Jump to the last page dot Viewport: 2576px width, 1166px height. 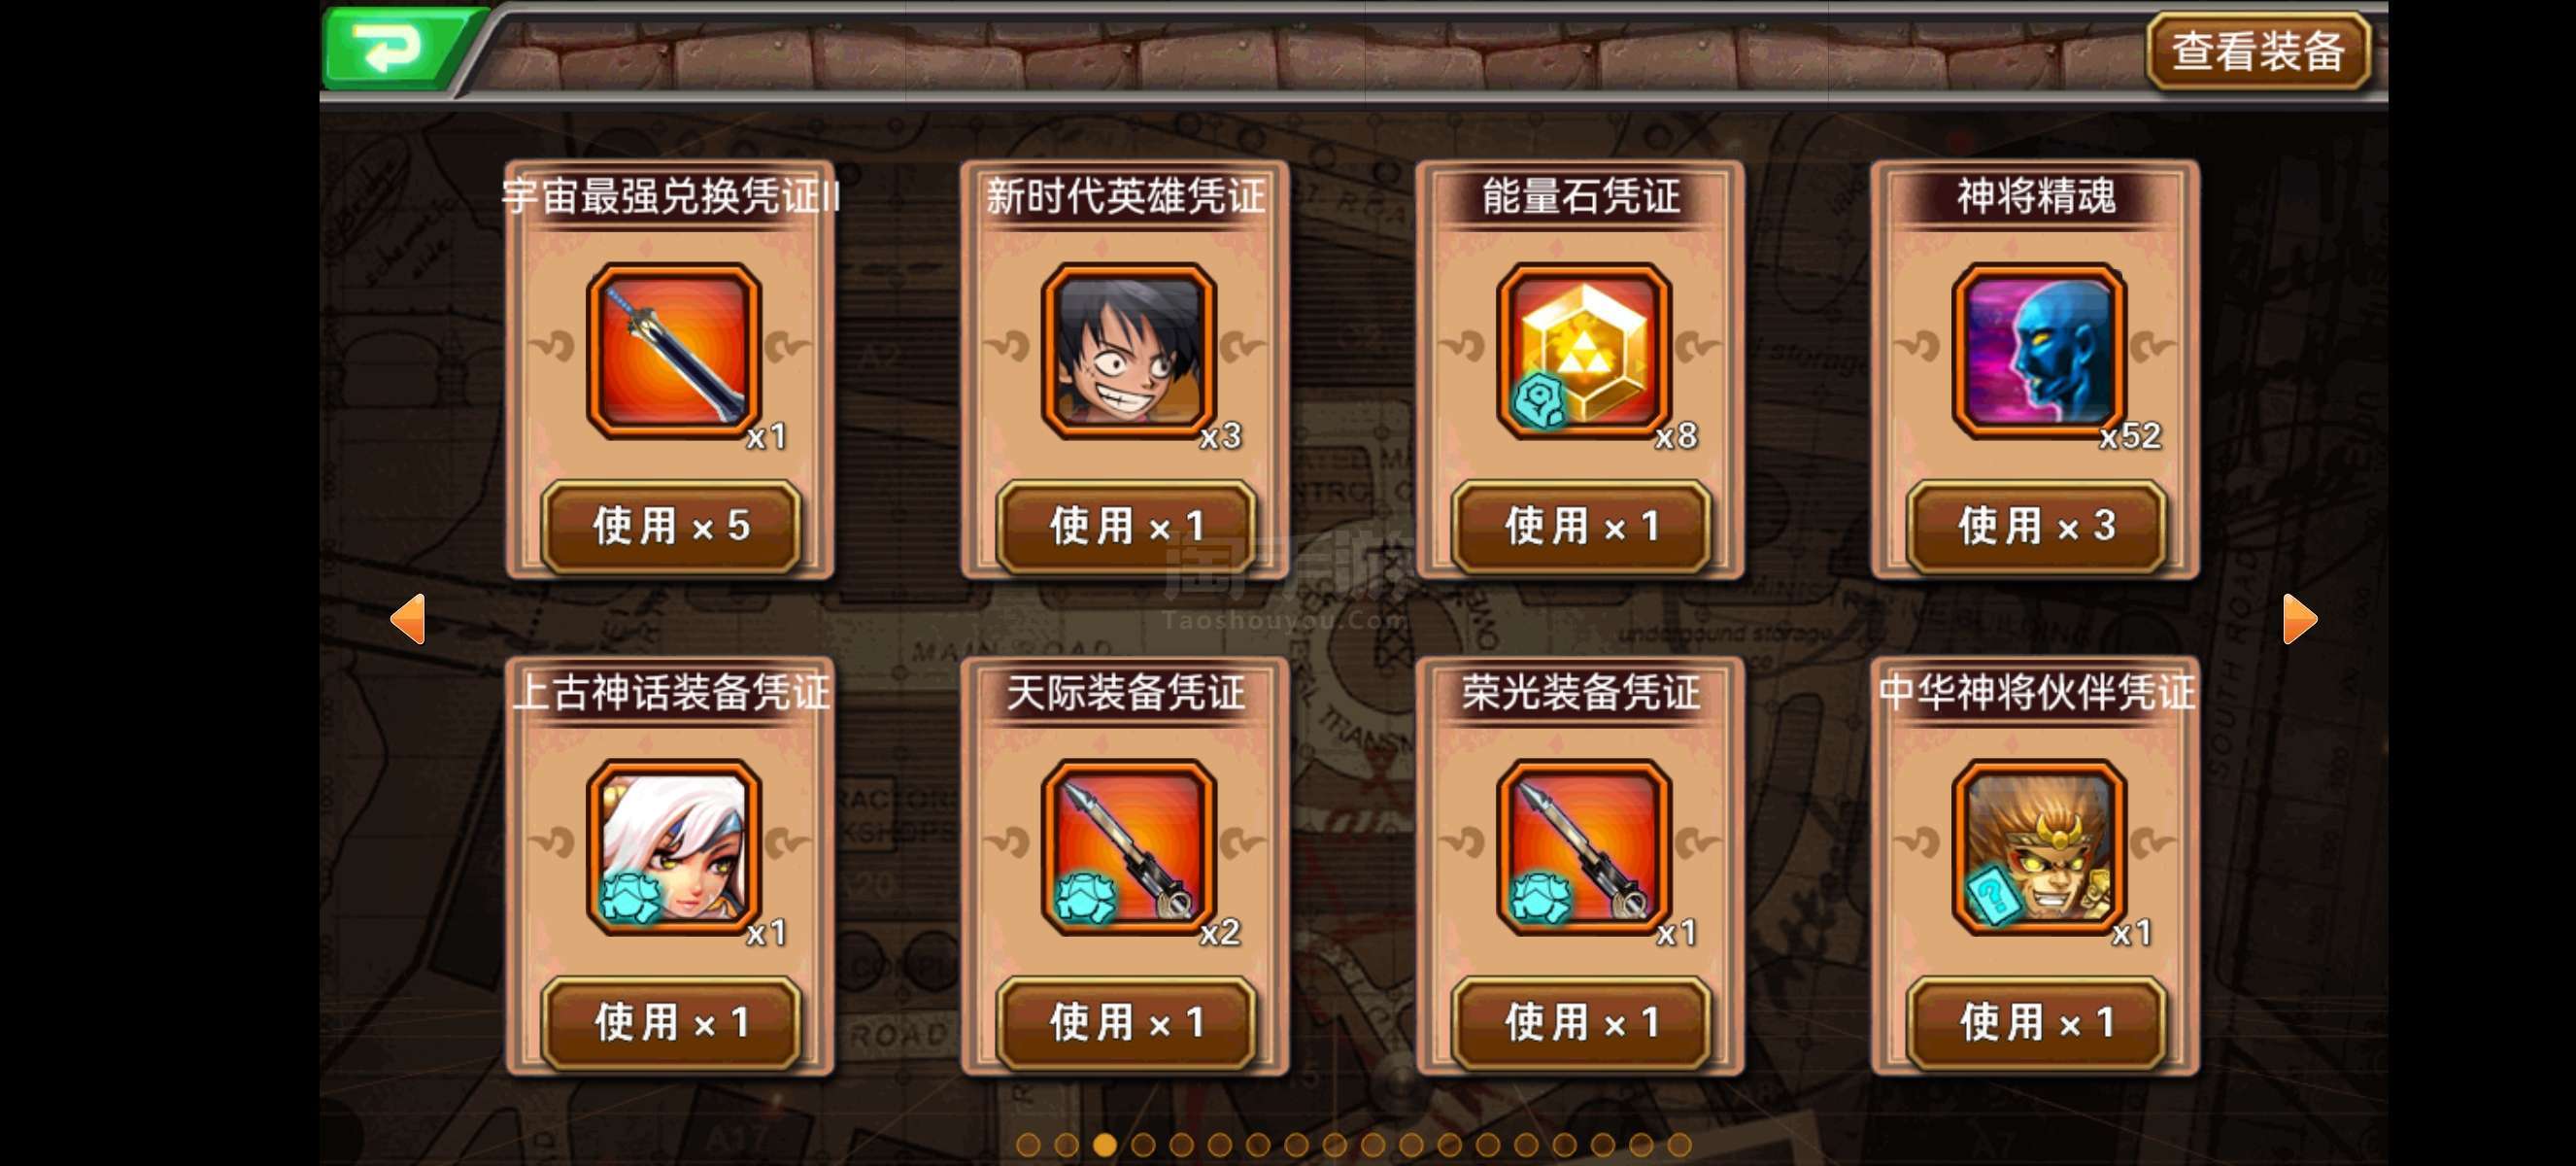(1680, 1144)
